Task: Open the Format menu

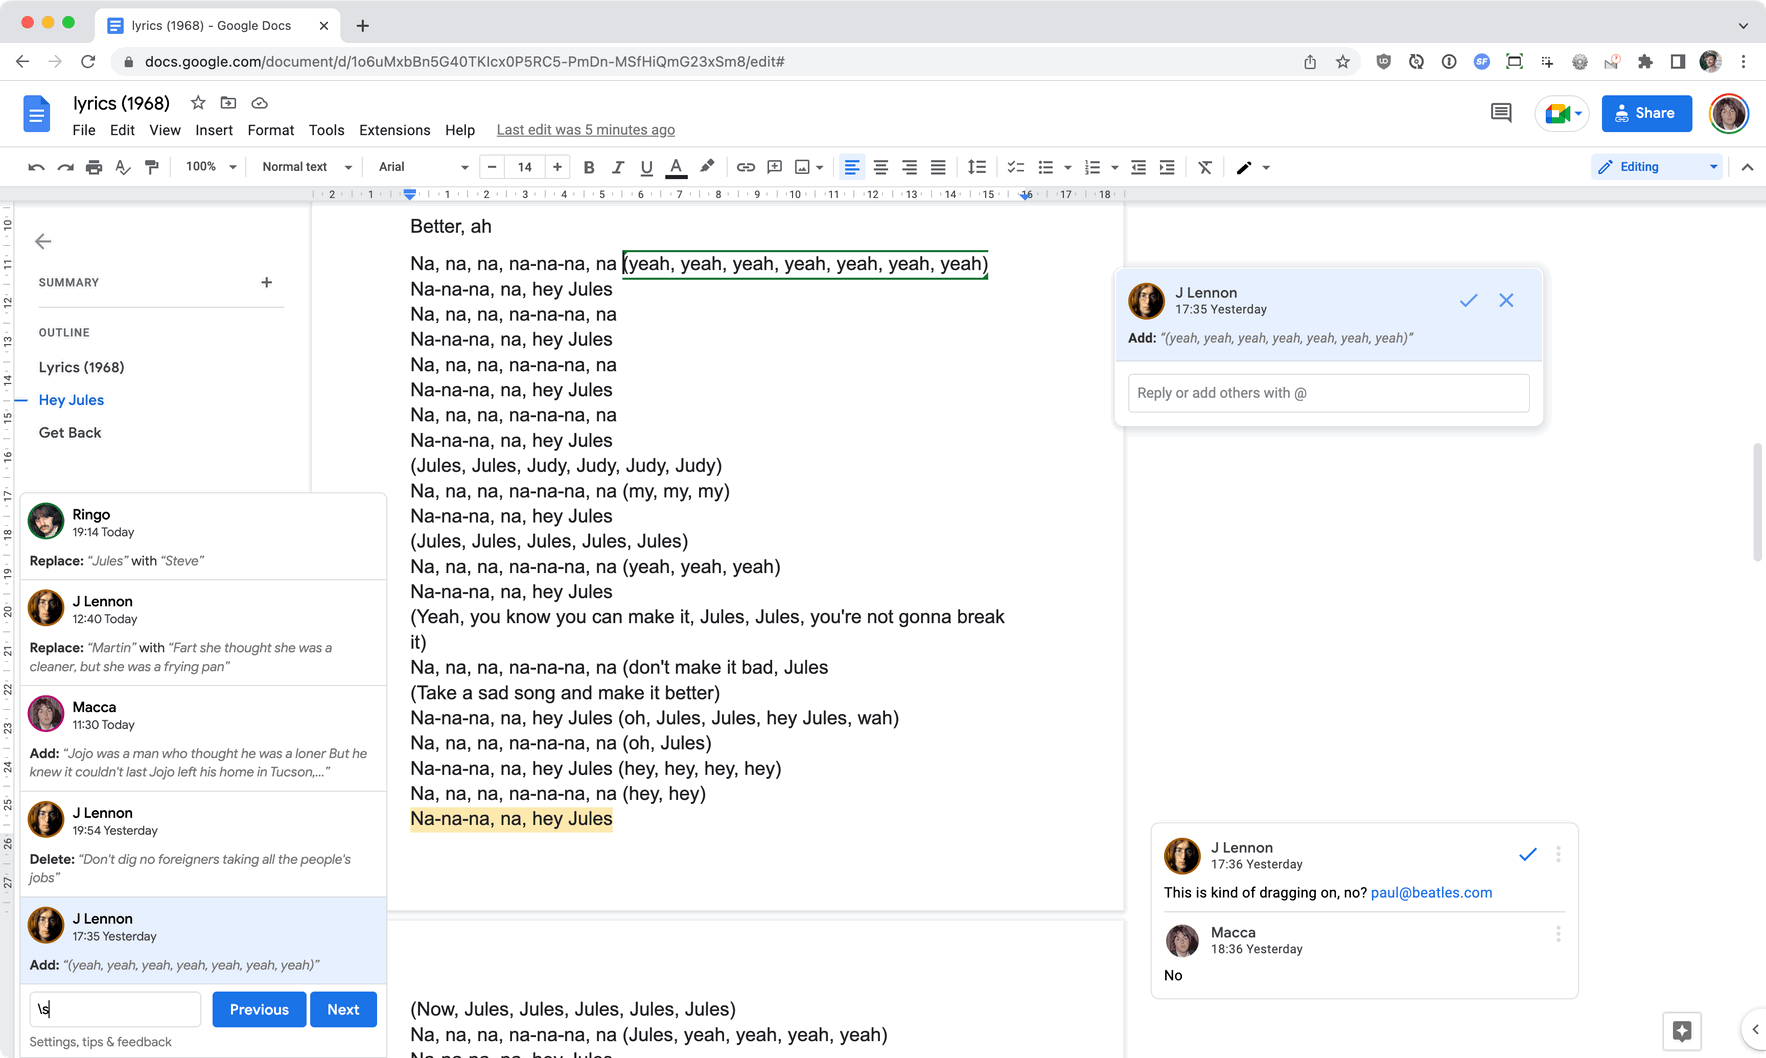Action: [x=271, y=130]
